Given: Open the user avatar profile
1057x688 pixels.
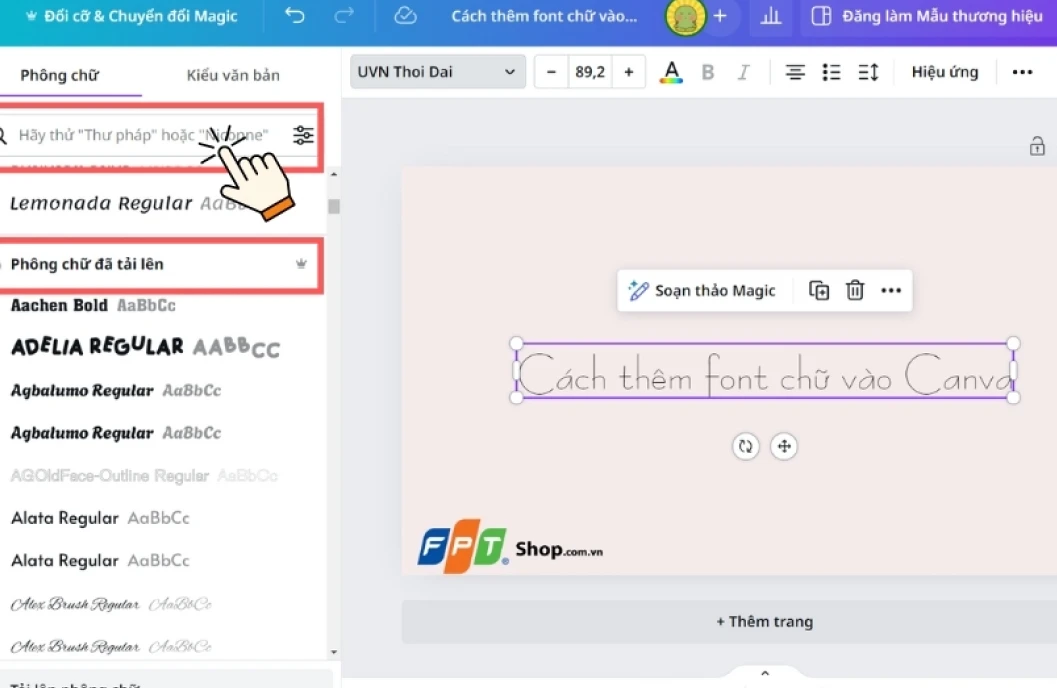Looking at the screenshot, I should (x=685, y=16).
